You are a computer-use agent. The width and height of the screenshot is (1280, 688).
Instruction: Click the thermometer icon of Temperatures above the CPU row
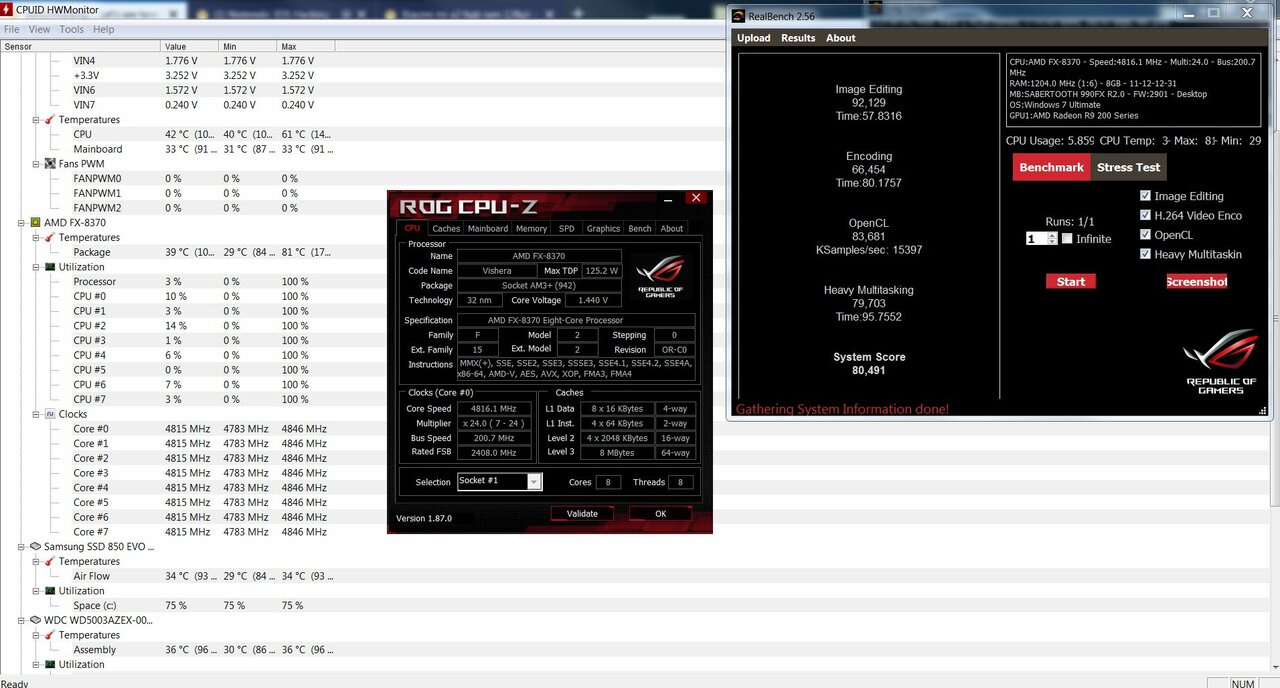[x=50, y=120]
